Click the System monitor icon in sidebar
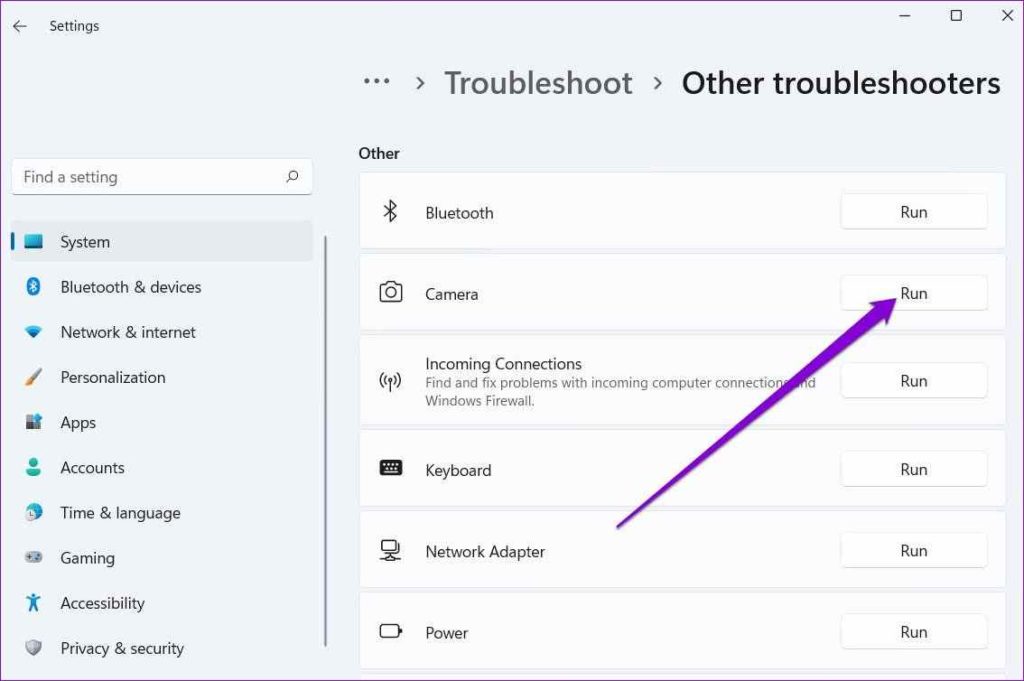The image size is (1024, 681). (33, 242)
